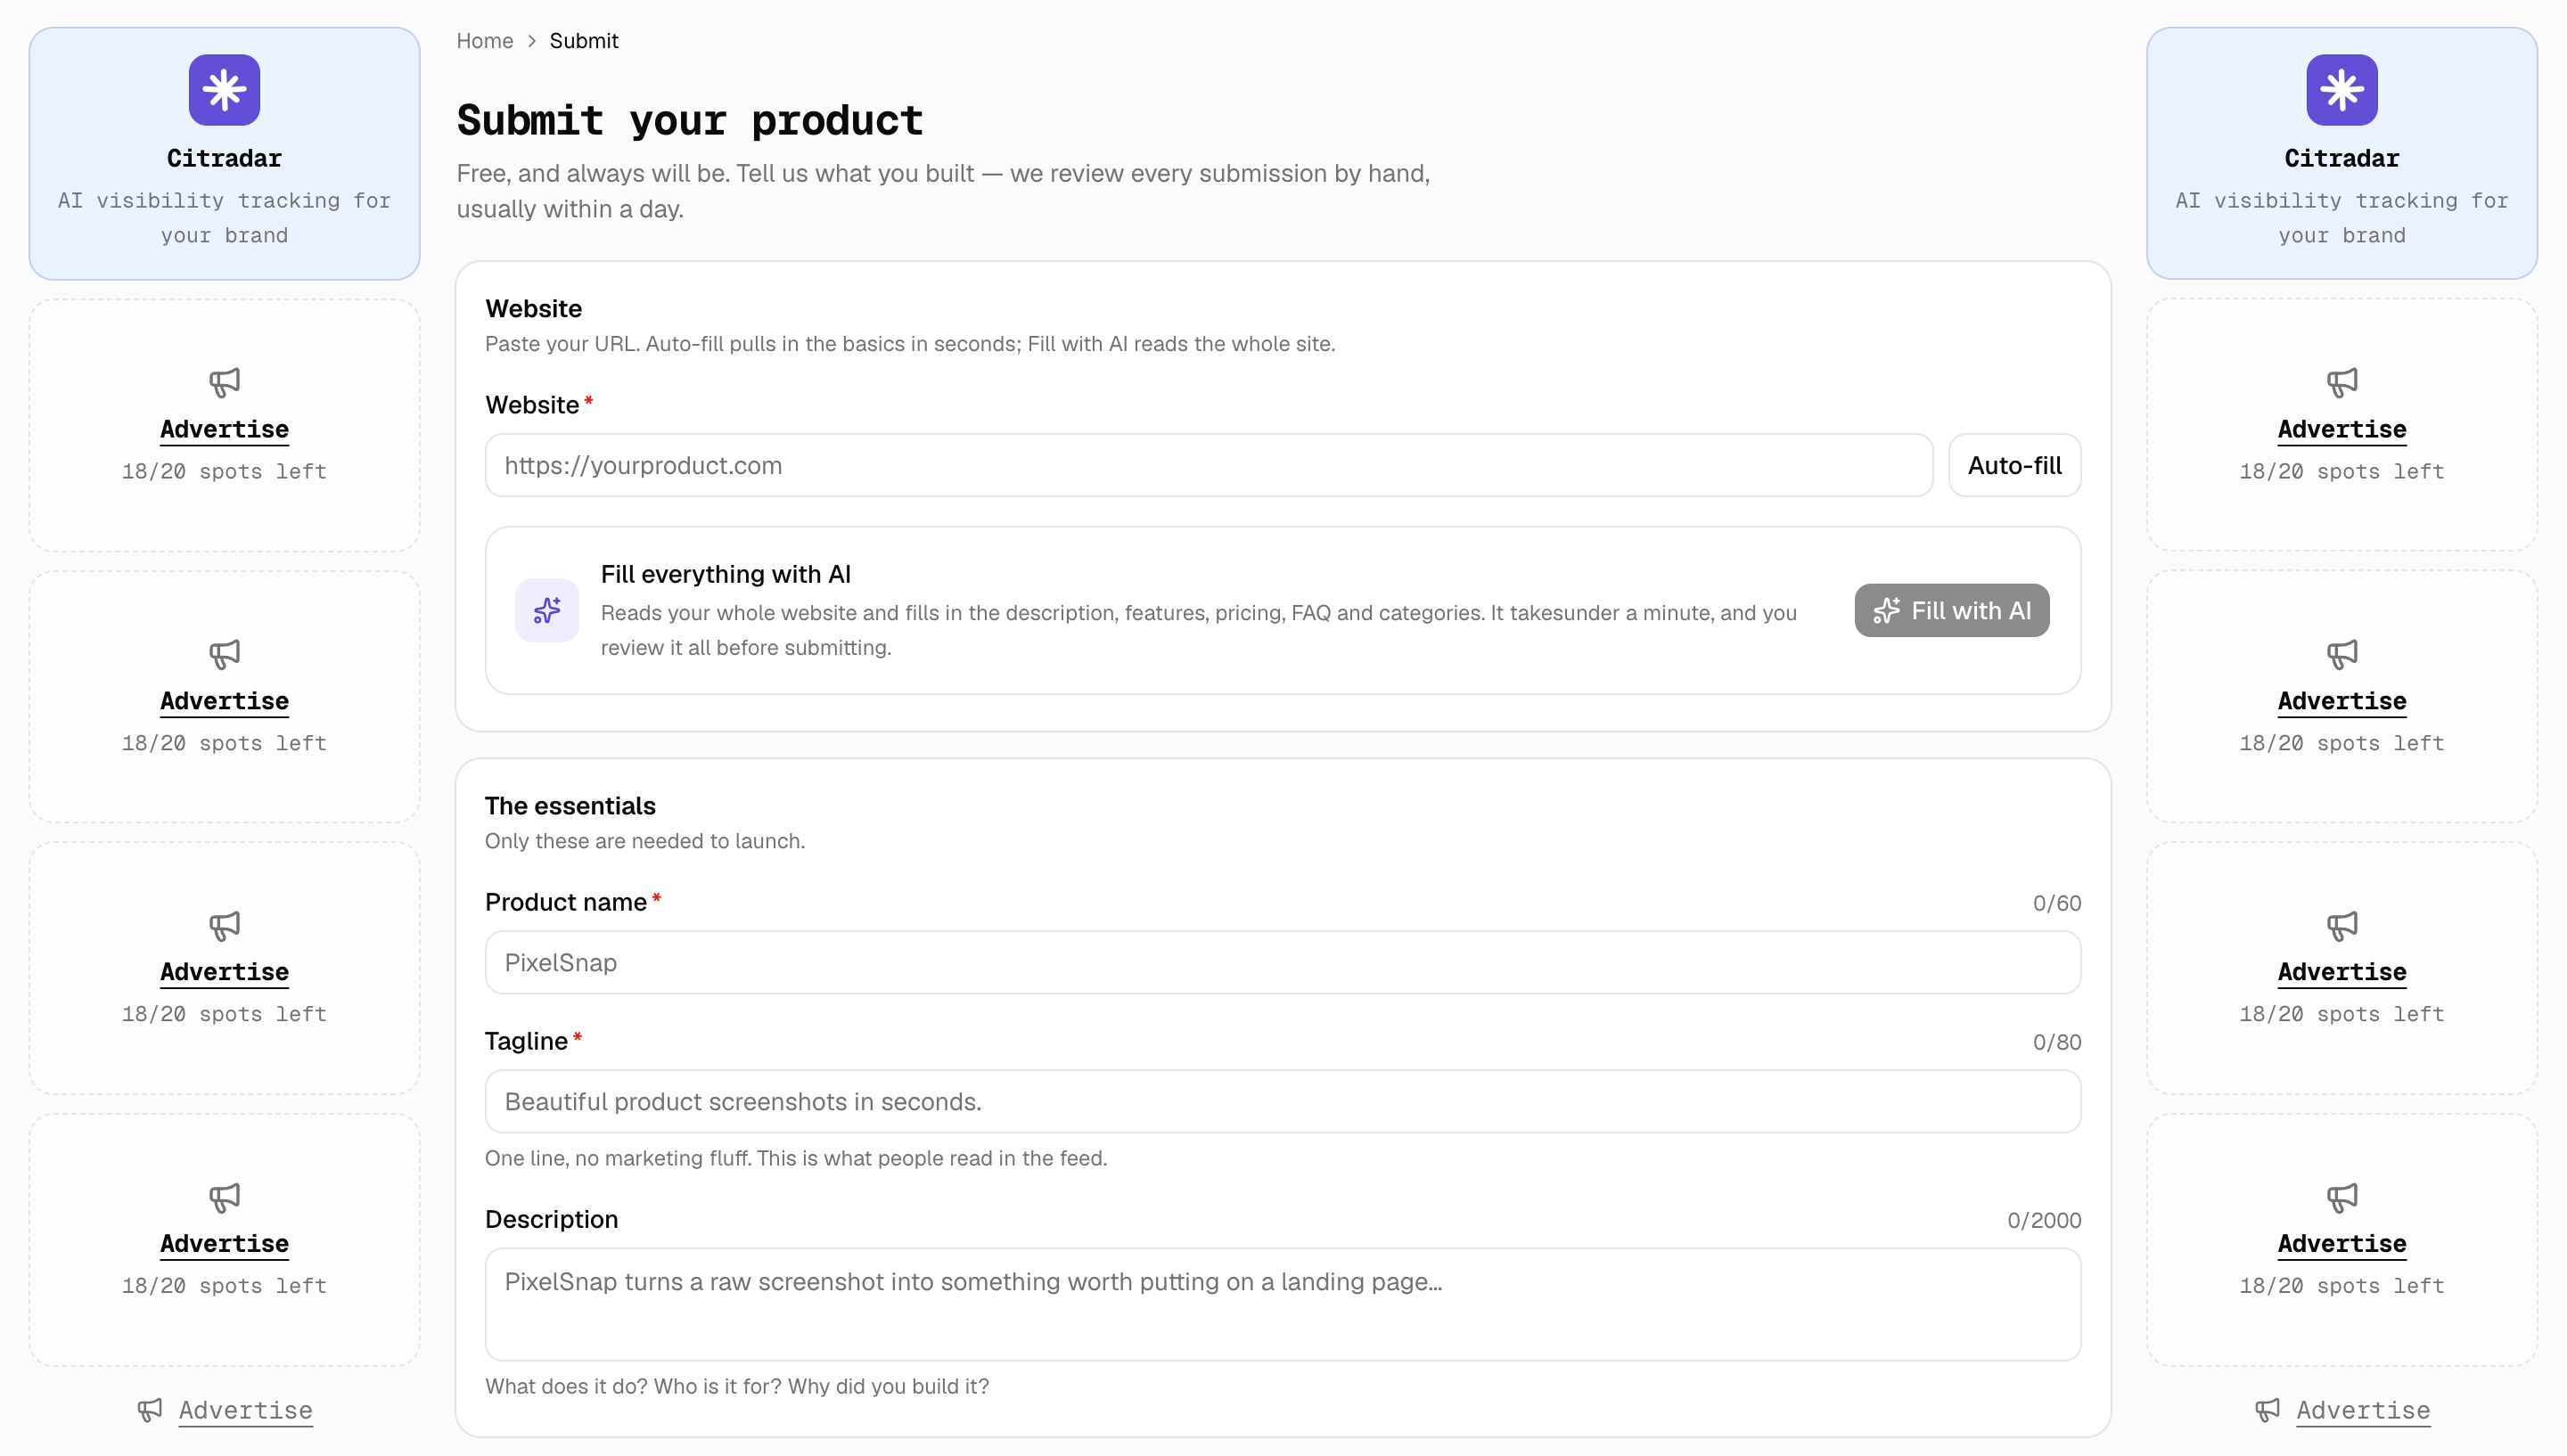Click megaphone icon in third left Advertise card
This screenshot has width=2567, height=1456.
[x=224, y=926]
